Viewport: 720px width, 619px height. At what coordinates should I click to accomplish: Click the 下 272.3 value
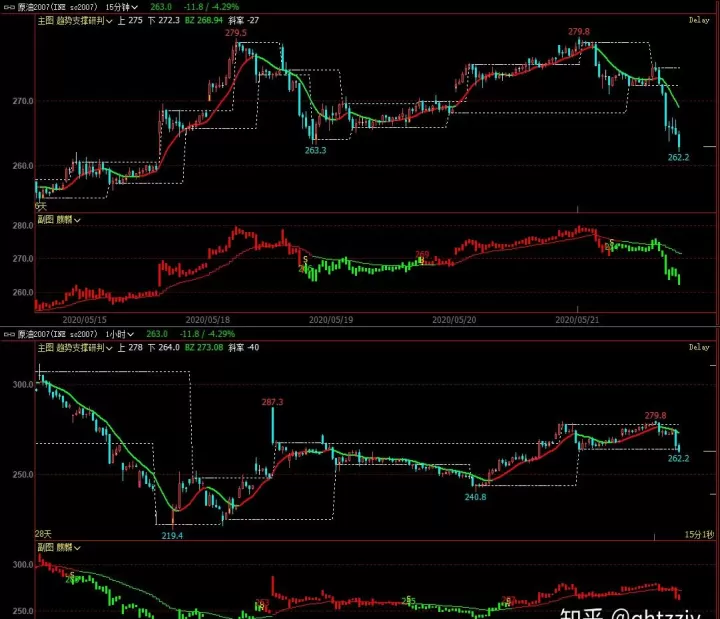click(x=163, y=21)
